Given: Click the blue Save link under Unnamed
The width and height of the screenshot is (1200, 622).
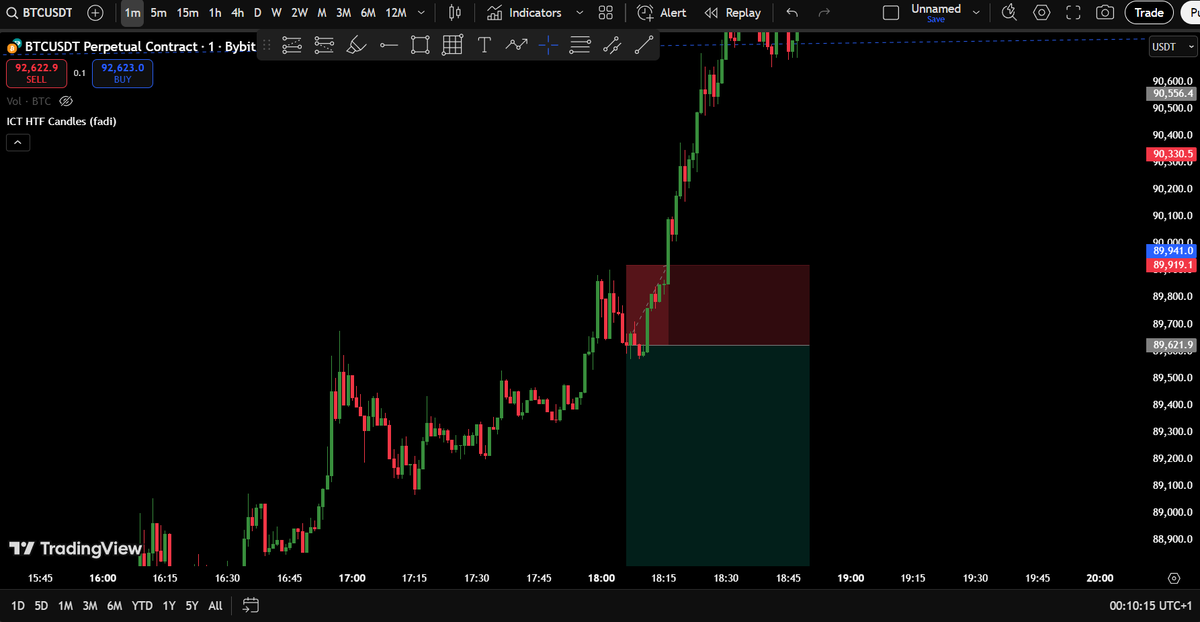Looking at the screenshot, I should (936, 19).
